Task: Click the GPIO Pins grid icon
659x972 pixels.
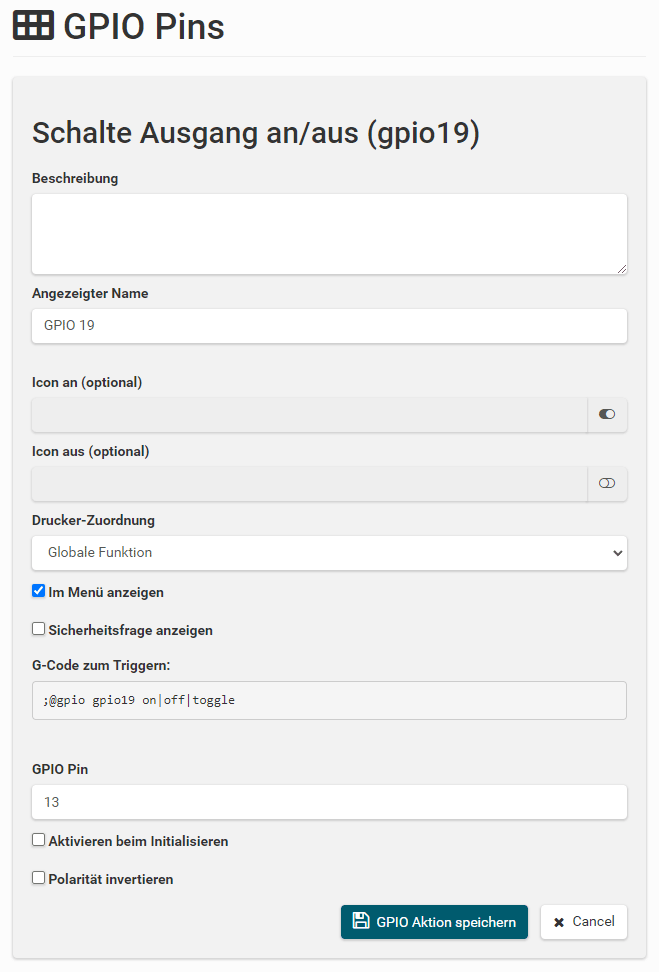Action: coord(33,25)
